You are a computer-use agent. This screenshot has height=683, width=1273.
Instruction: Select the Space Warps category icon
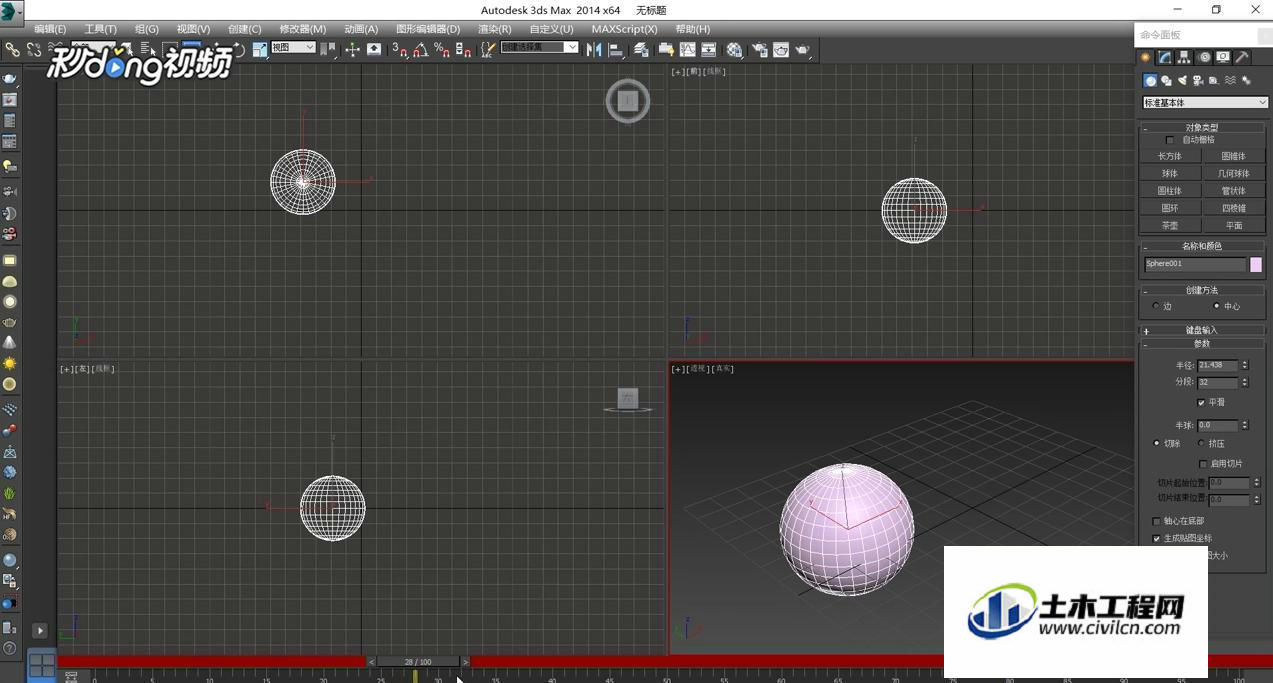pyautogui.click(x=1230, y=81)
